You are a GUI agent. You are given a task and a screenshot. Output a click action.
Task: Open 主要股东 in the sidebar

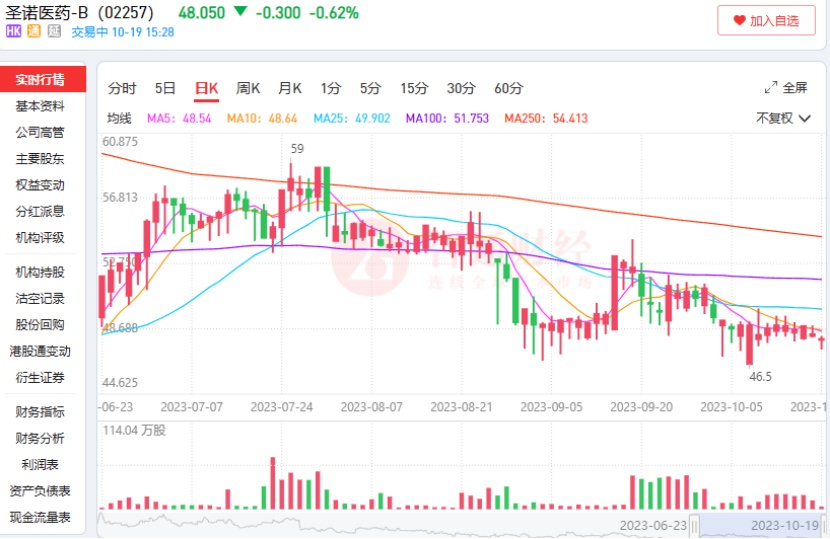[x=40, y=159]
